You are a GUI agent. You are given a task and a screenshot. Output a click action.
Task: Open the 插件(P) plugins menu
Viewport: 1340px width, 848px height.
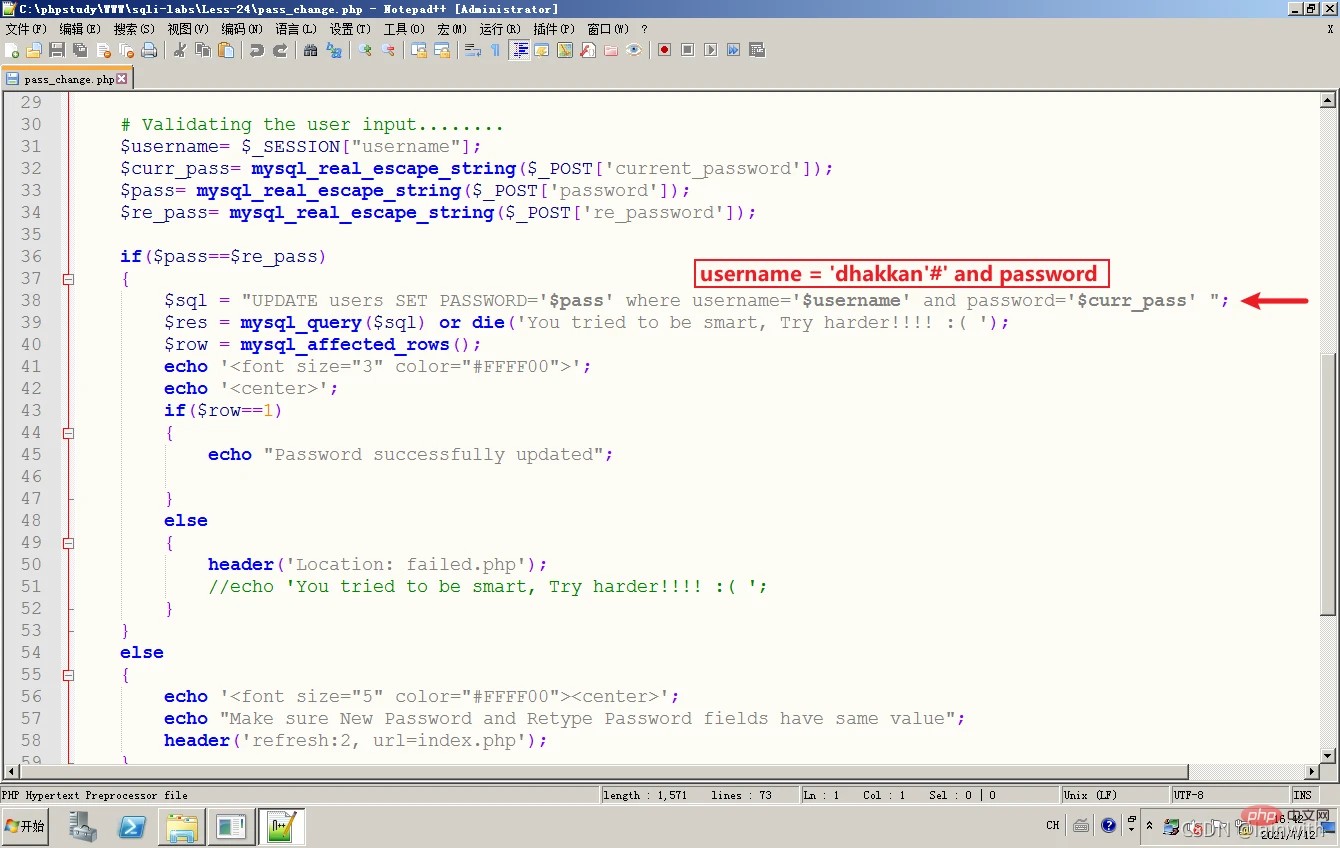pos(554,29)
